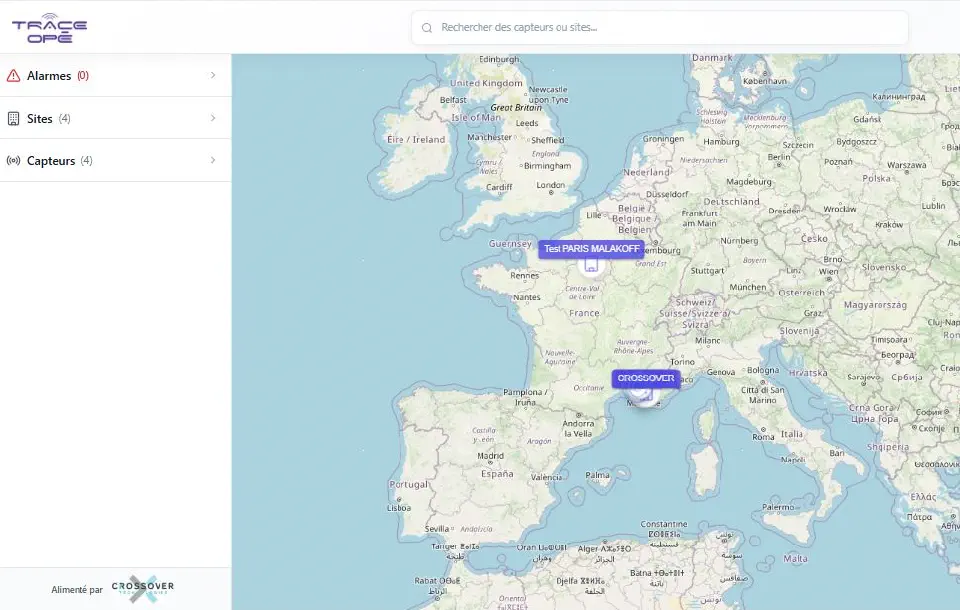Click the CROSSOVER map label
The height and width of the screenshot is (610, 960).
(x=645, y=379)
